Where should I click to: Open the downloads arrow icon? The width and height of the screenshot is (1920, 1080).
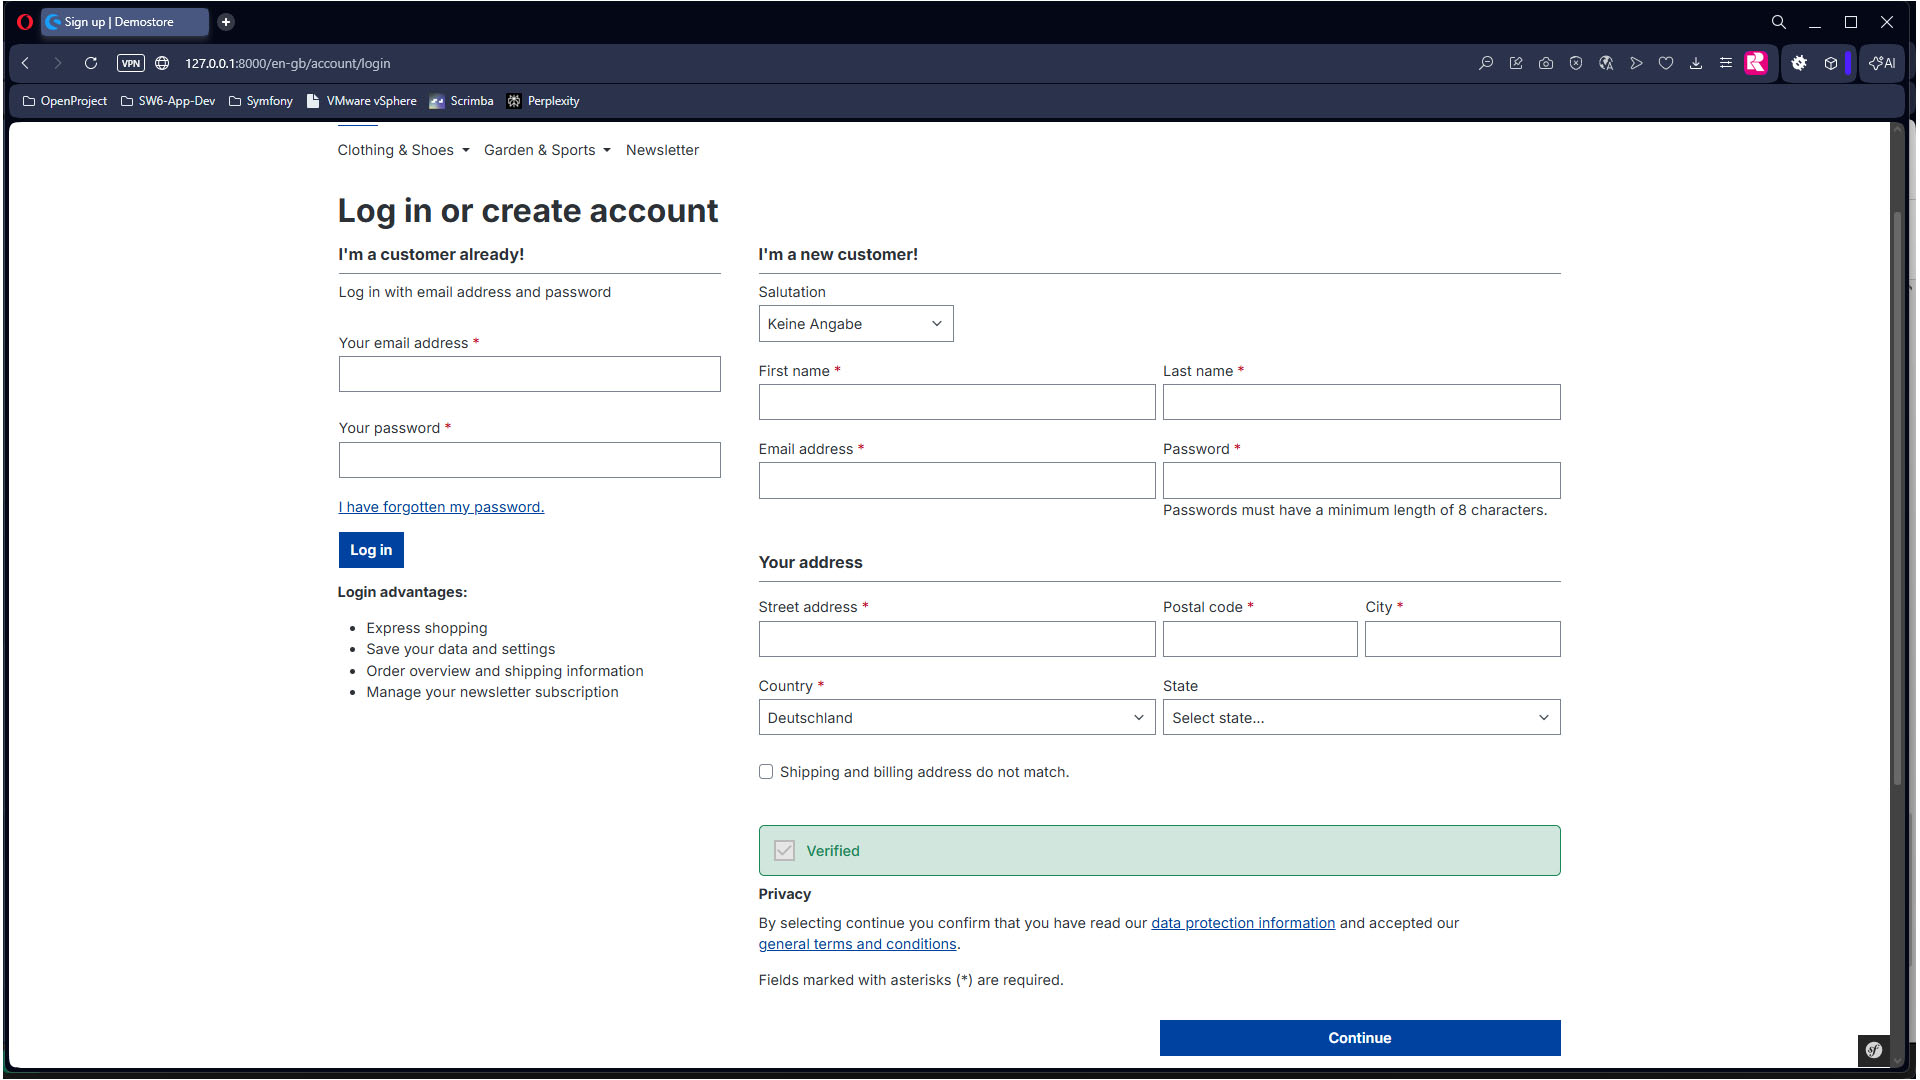1696,63
